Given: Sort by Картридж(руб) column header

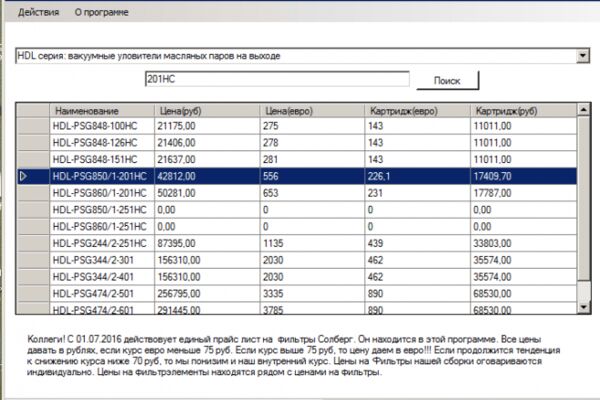Looking at the screenshot, I should (x=523, y=111).
